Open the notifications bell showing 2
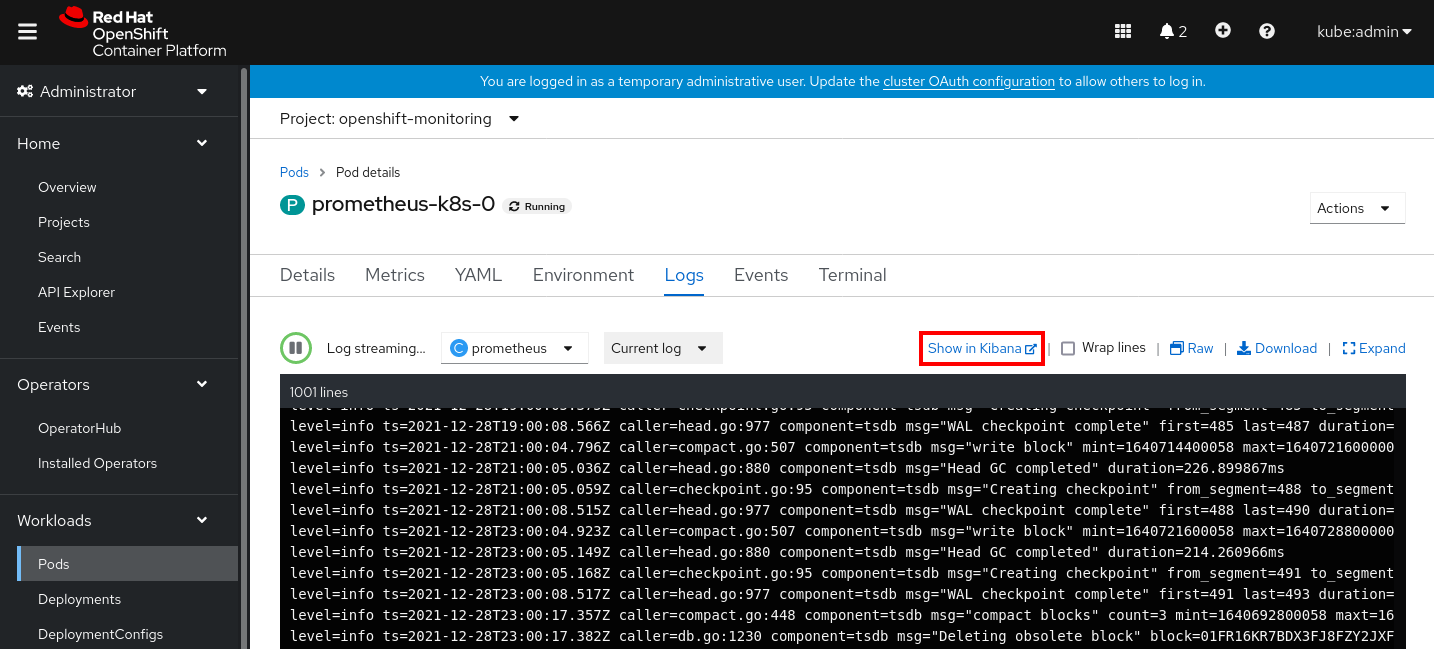Screen dimensions: 1434x649 (x=1173, y=31)
